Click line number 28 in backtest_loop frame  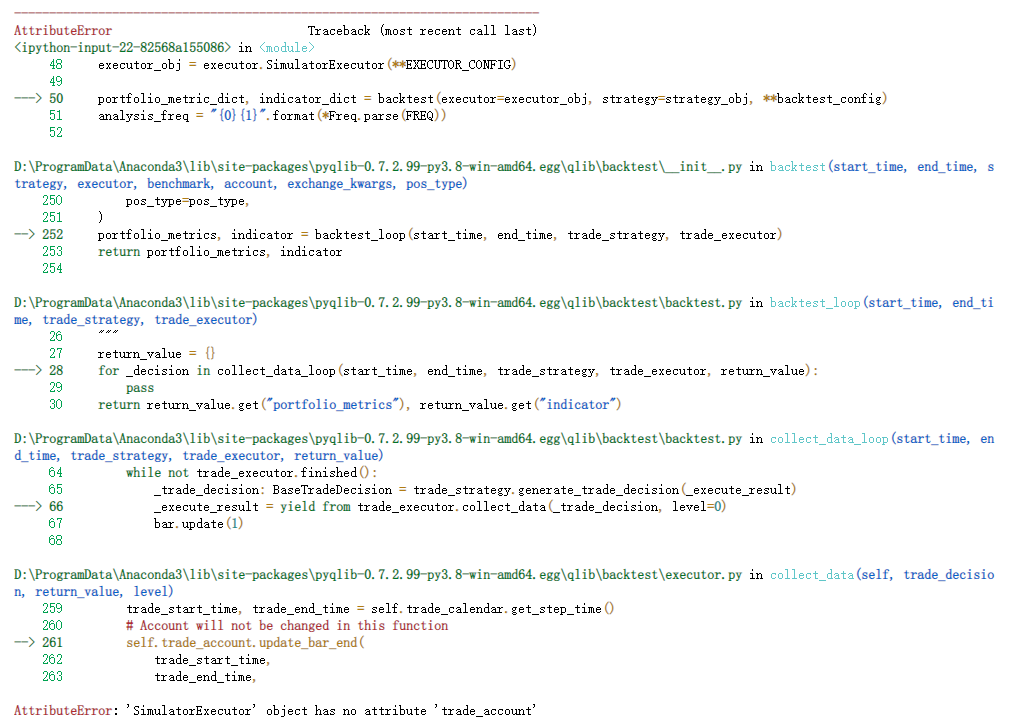pyautogui.click(x=56, y=371)
